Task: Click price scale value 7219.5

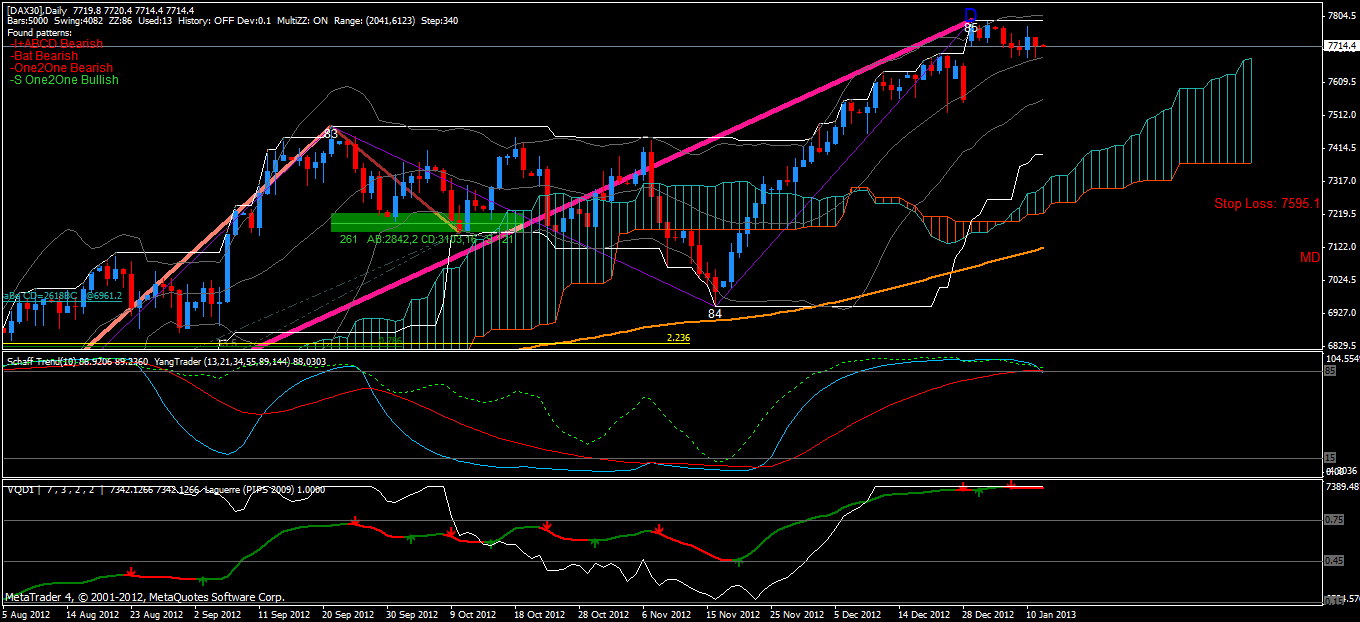Action: [1341, 214]
